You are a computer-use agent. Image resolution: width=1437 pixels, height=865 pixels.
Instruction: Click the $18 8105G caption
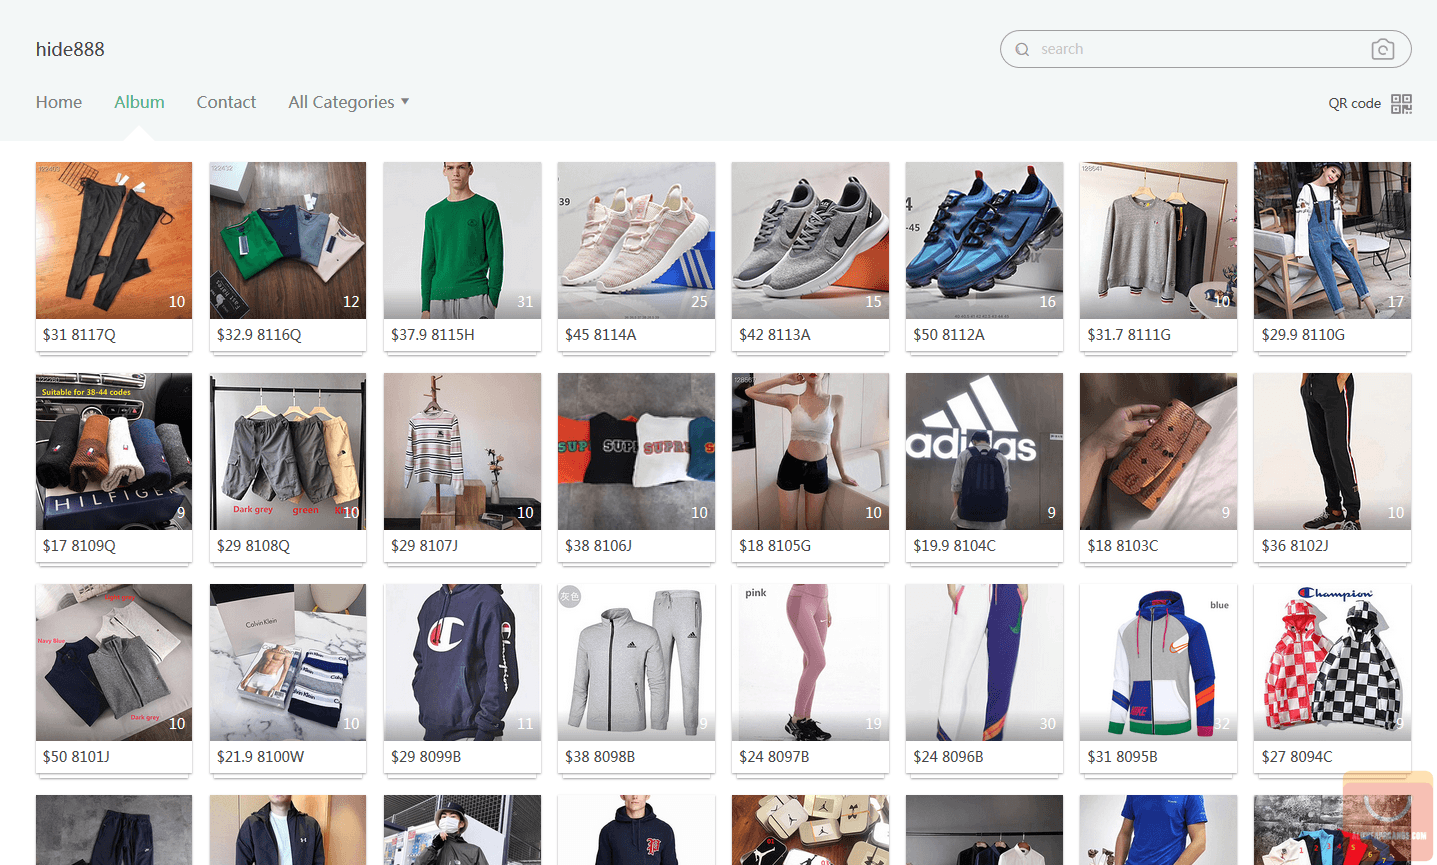click(775, 546)
